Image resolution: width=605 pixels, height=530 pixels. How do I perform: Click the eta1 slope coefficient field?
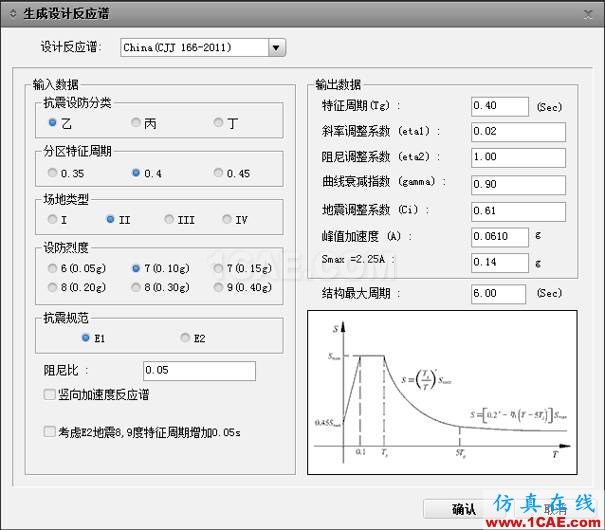(518, 132)
